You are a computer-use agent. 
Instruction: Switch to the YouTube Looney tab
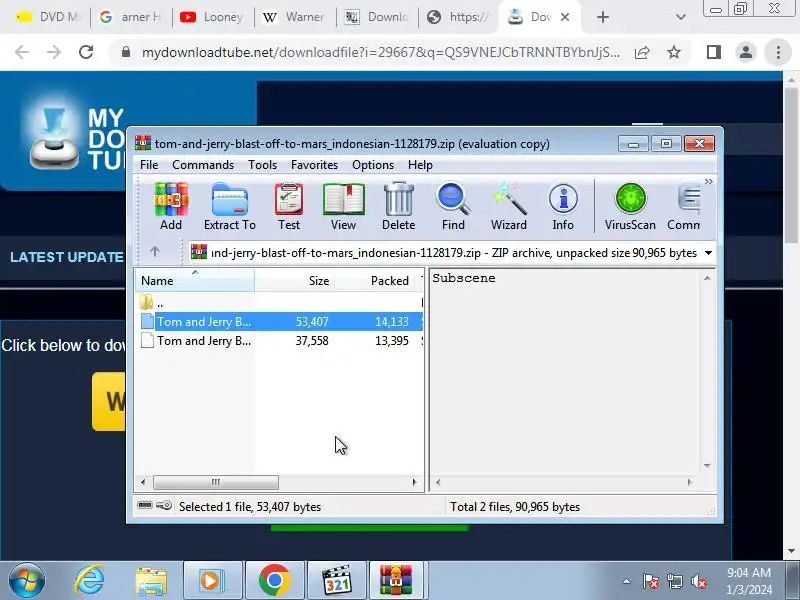[x=212, y=17]
